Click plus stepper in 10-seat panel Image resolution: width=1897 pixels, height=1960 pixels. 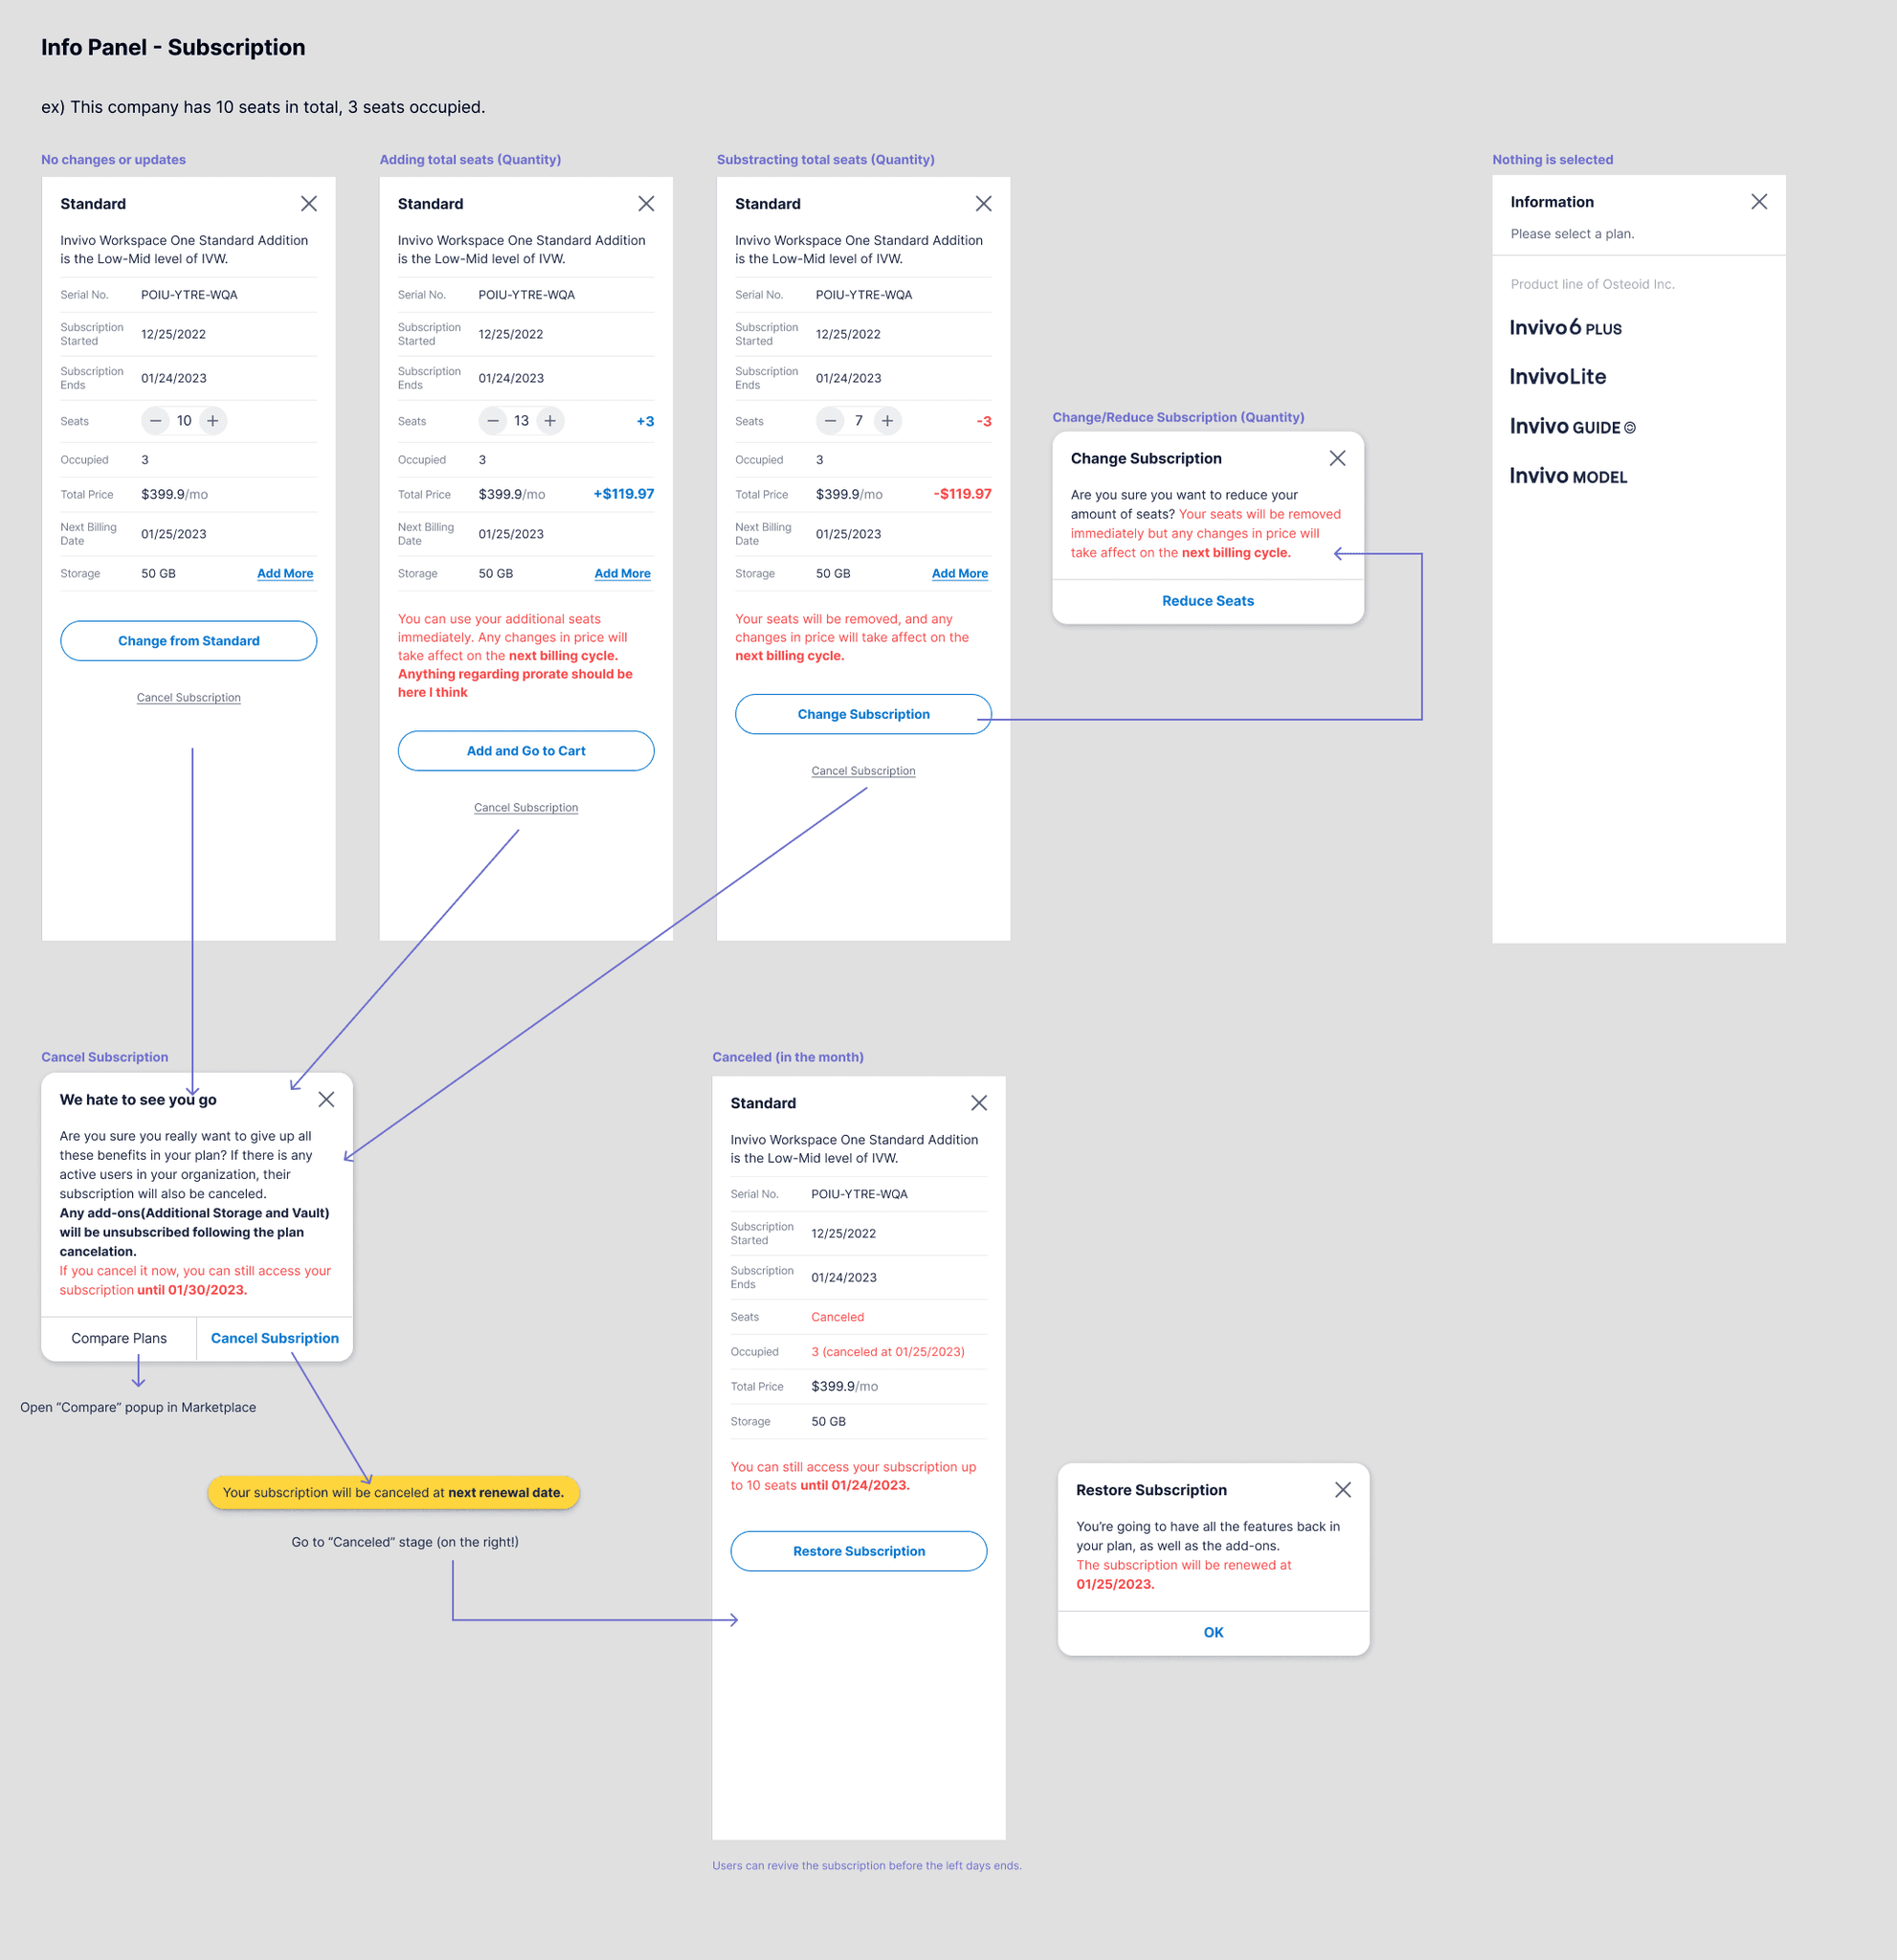click(x=213, y=421)
